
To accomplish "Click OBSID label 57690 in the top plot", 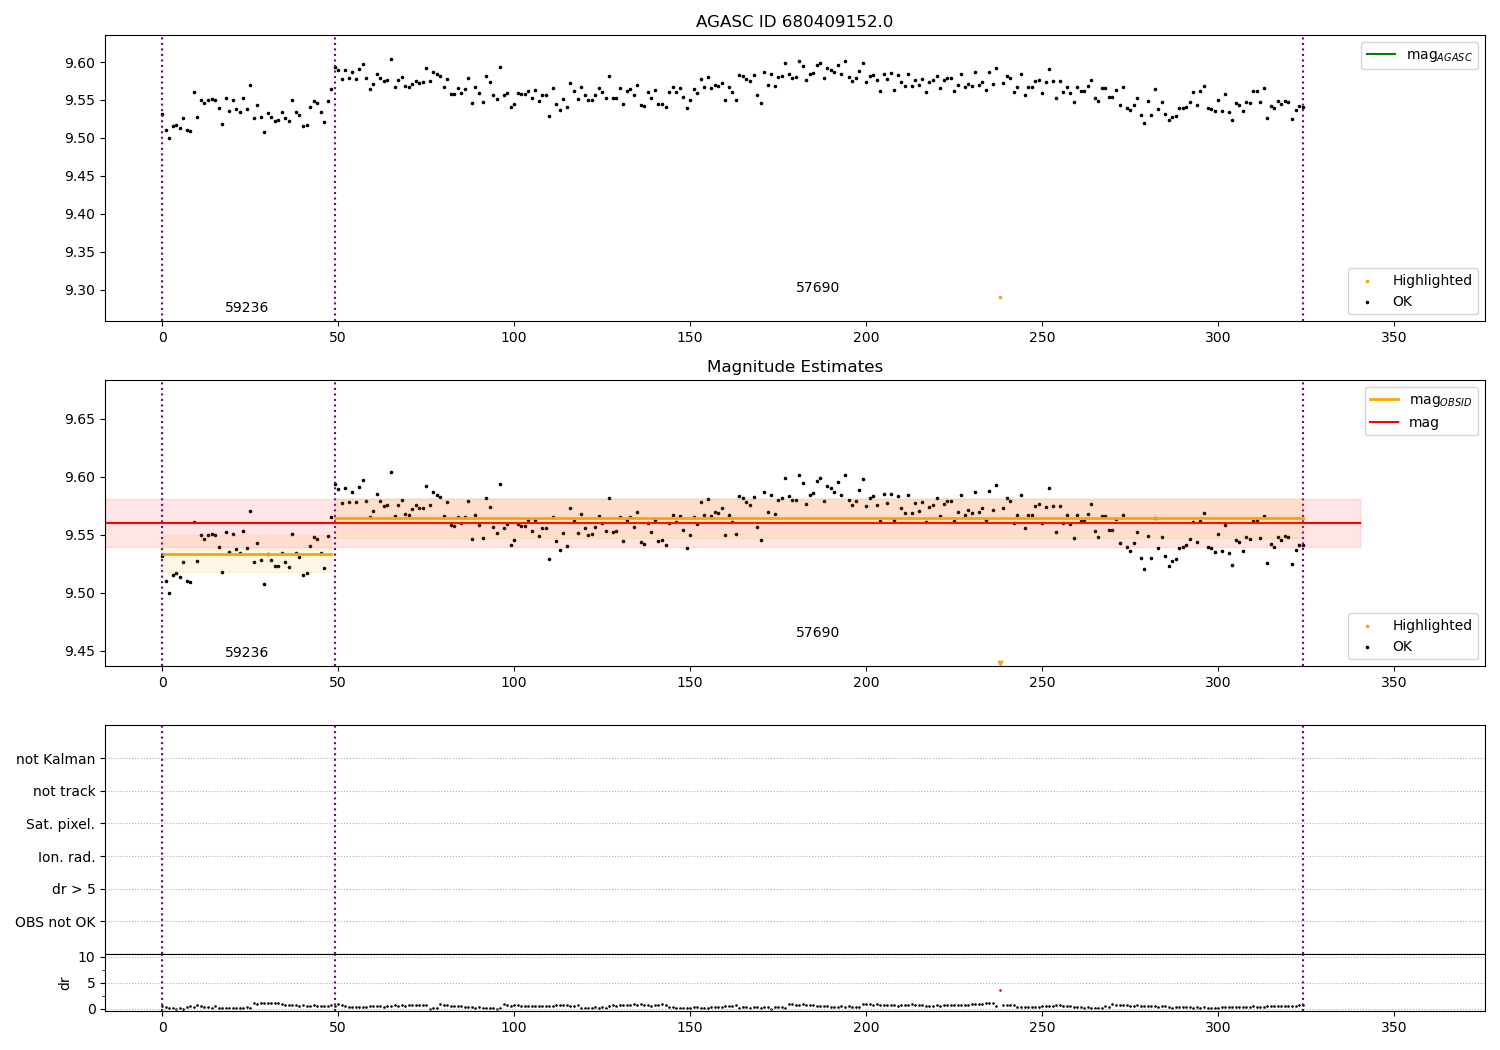I will [817, 288].
